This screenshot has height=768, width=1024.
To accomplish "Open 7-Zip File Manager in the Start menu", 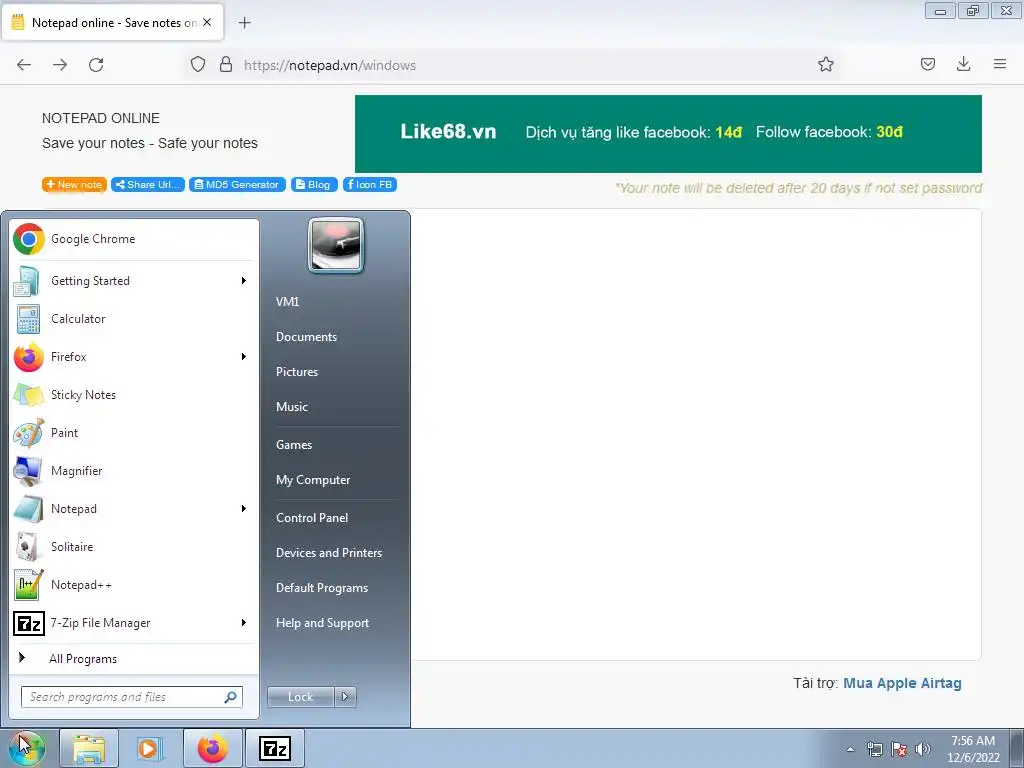I will pyautogui.click(x=134, y=623).
